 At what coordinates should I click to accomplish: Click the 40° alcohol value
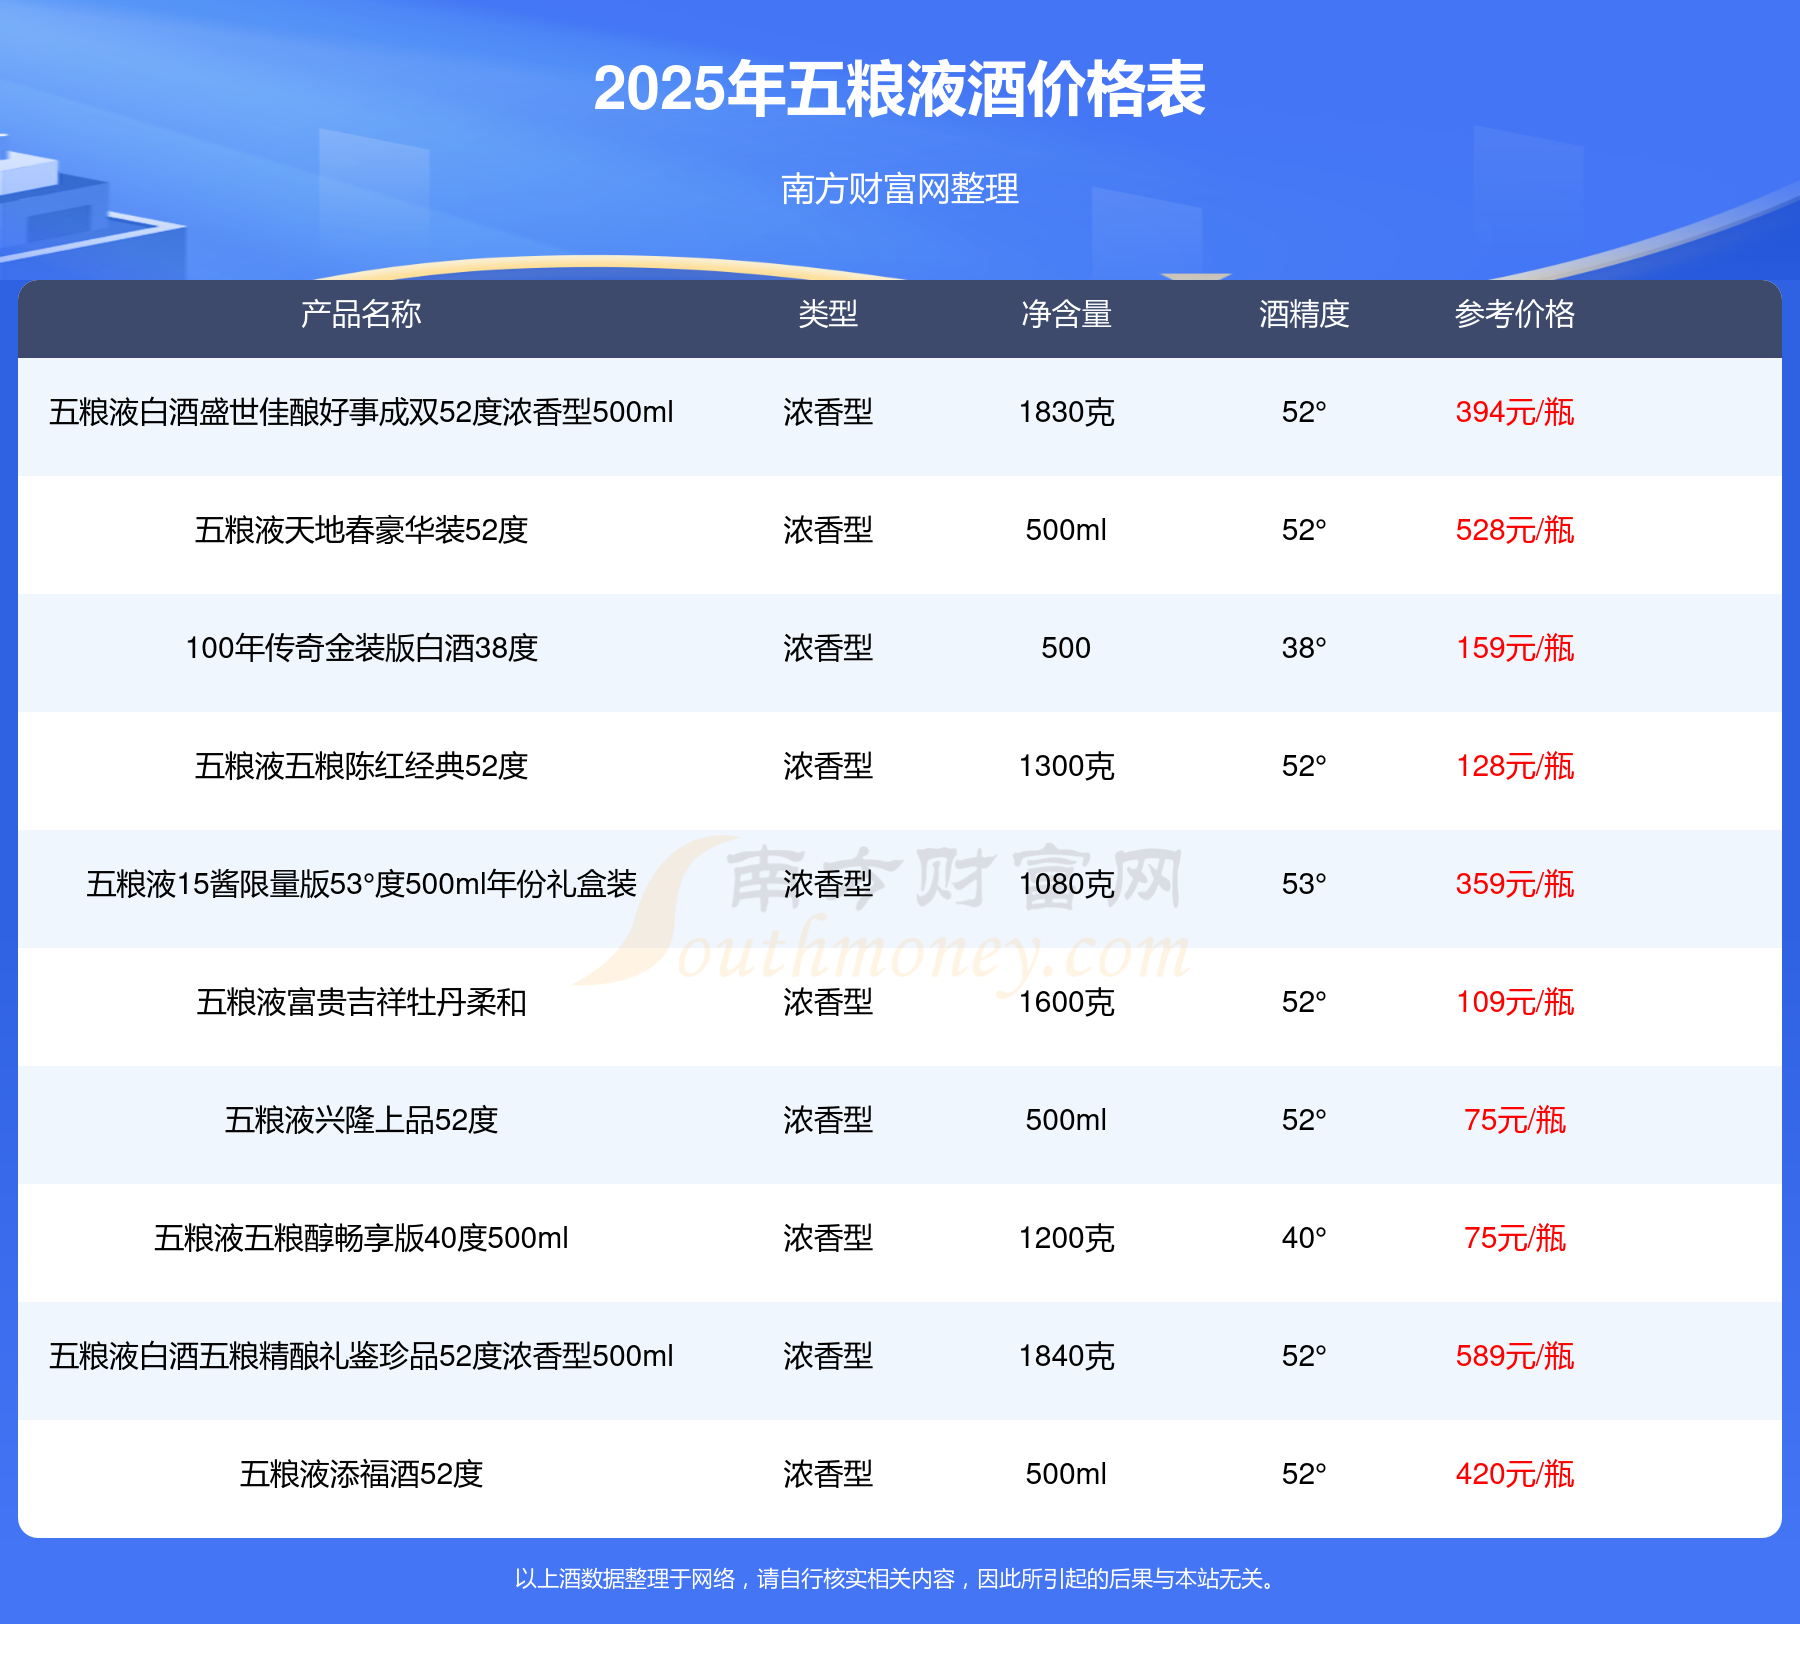pyautogui.click(x=1304, y=1238)
